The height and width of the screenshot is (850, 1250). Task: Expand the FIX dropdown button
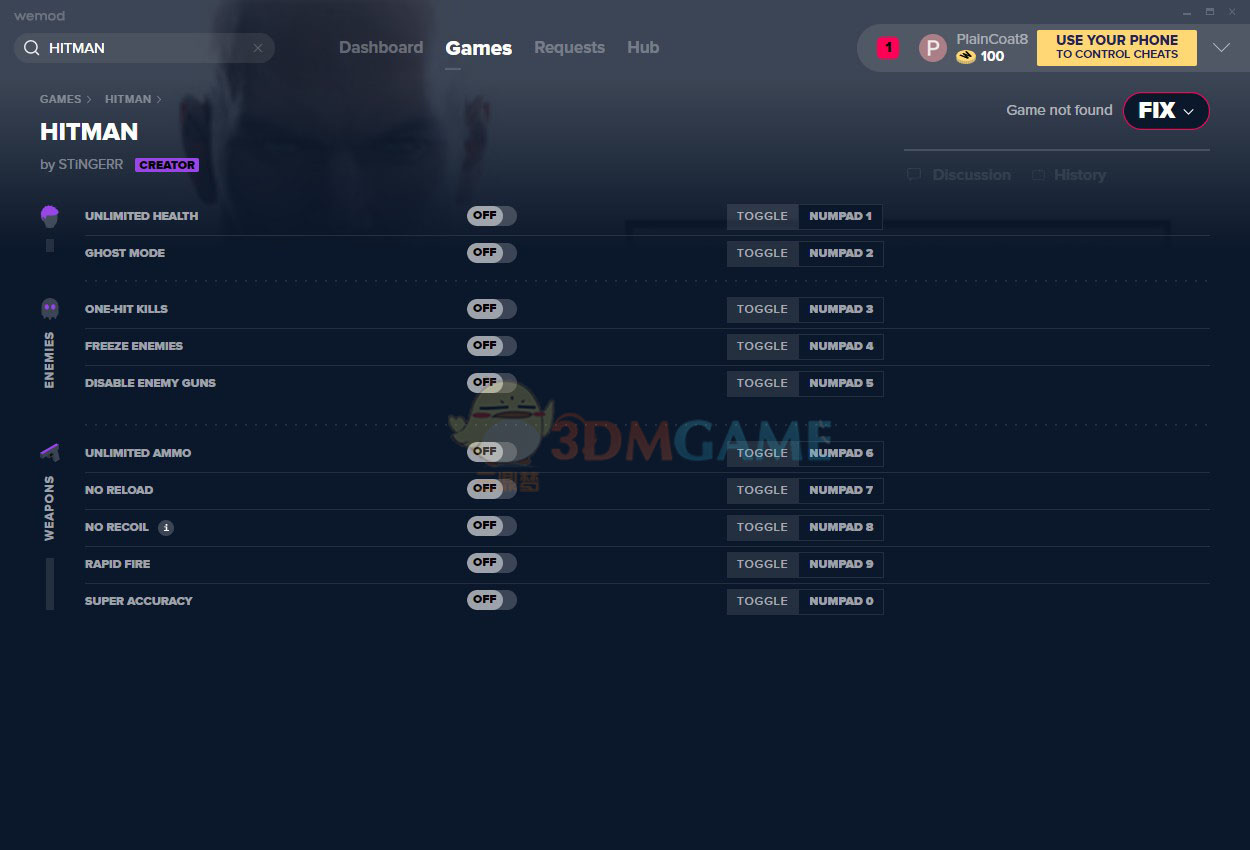(1166, 111)
